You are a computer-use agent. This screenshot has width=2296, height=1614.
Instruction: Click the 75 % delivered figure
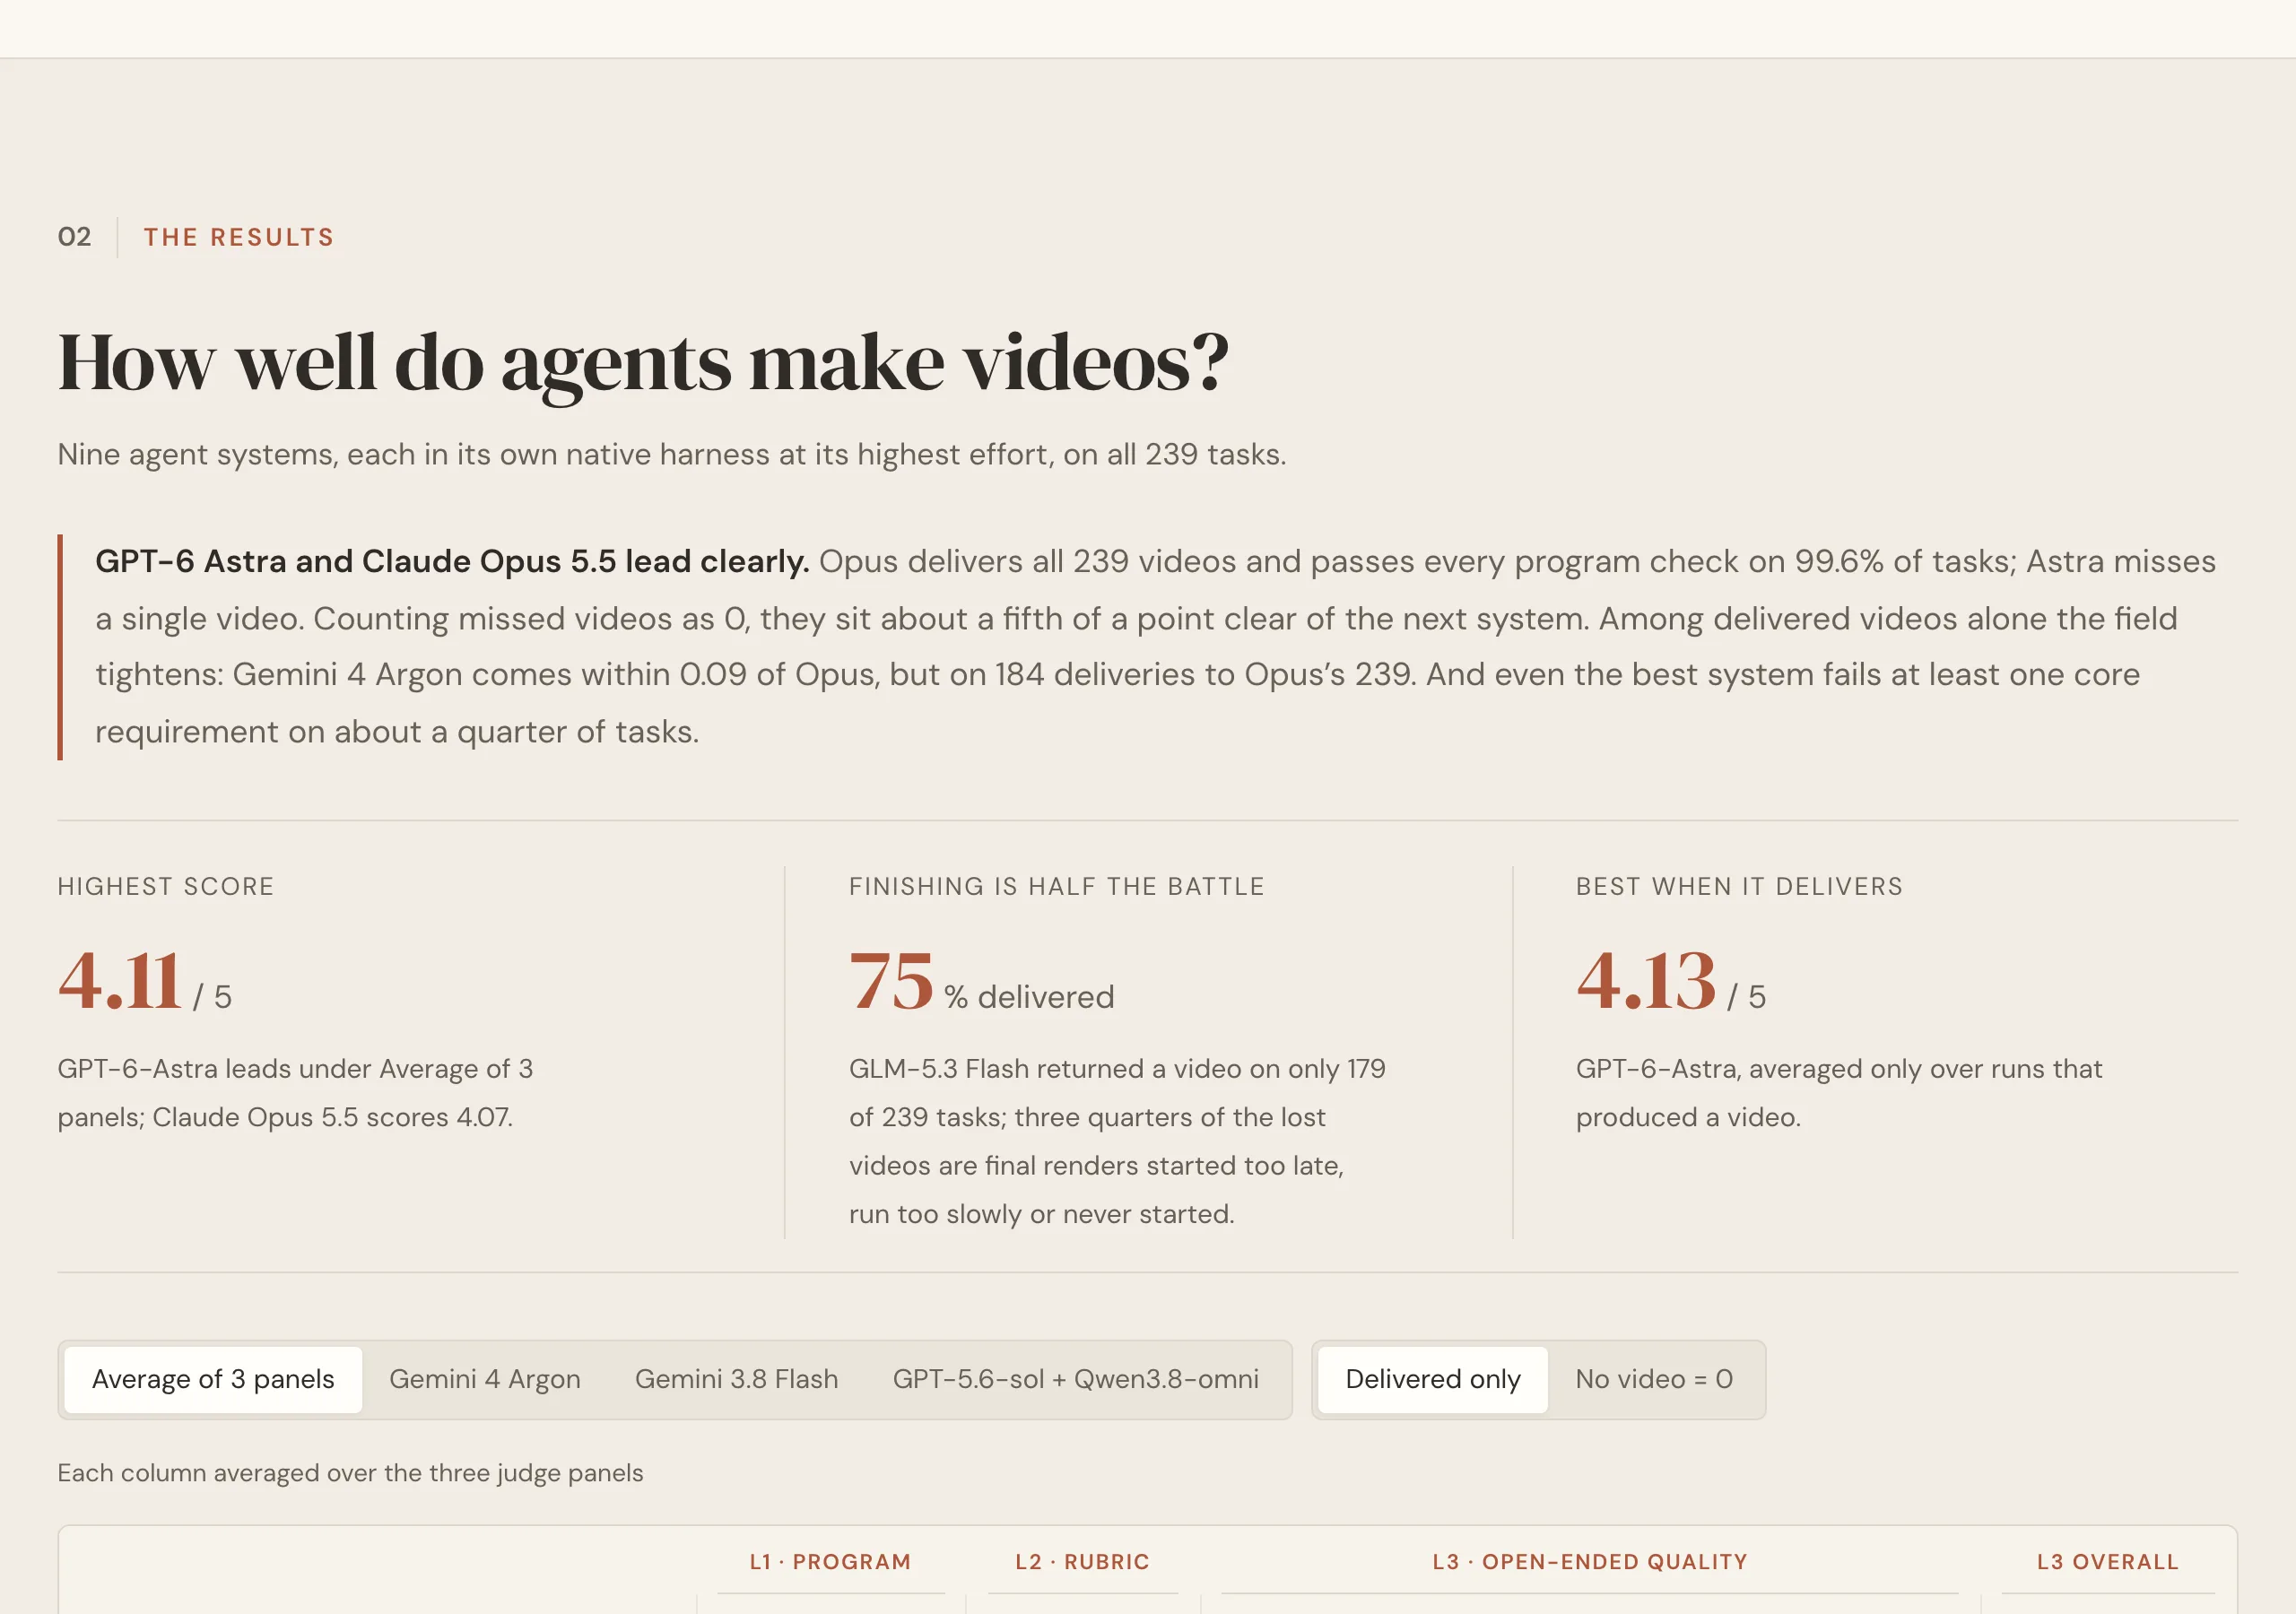coord(981,981)
